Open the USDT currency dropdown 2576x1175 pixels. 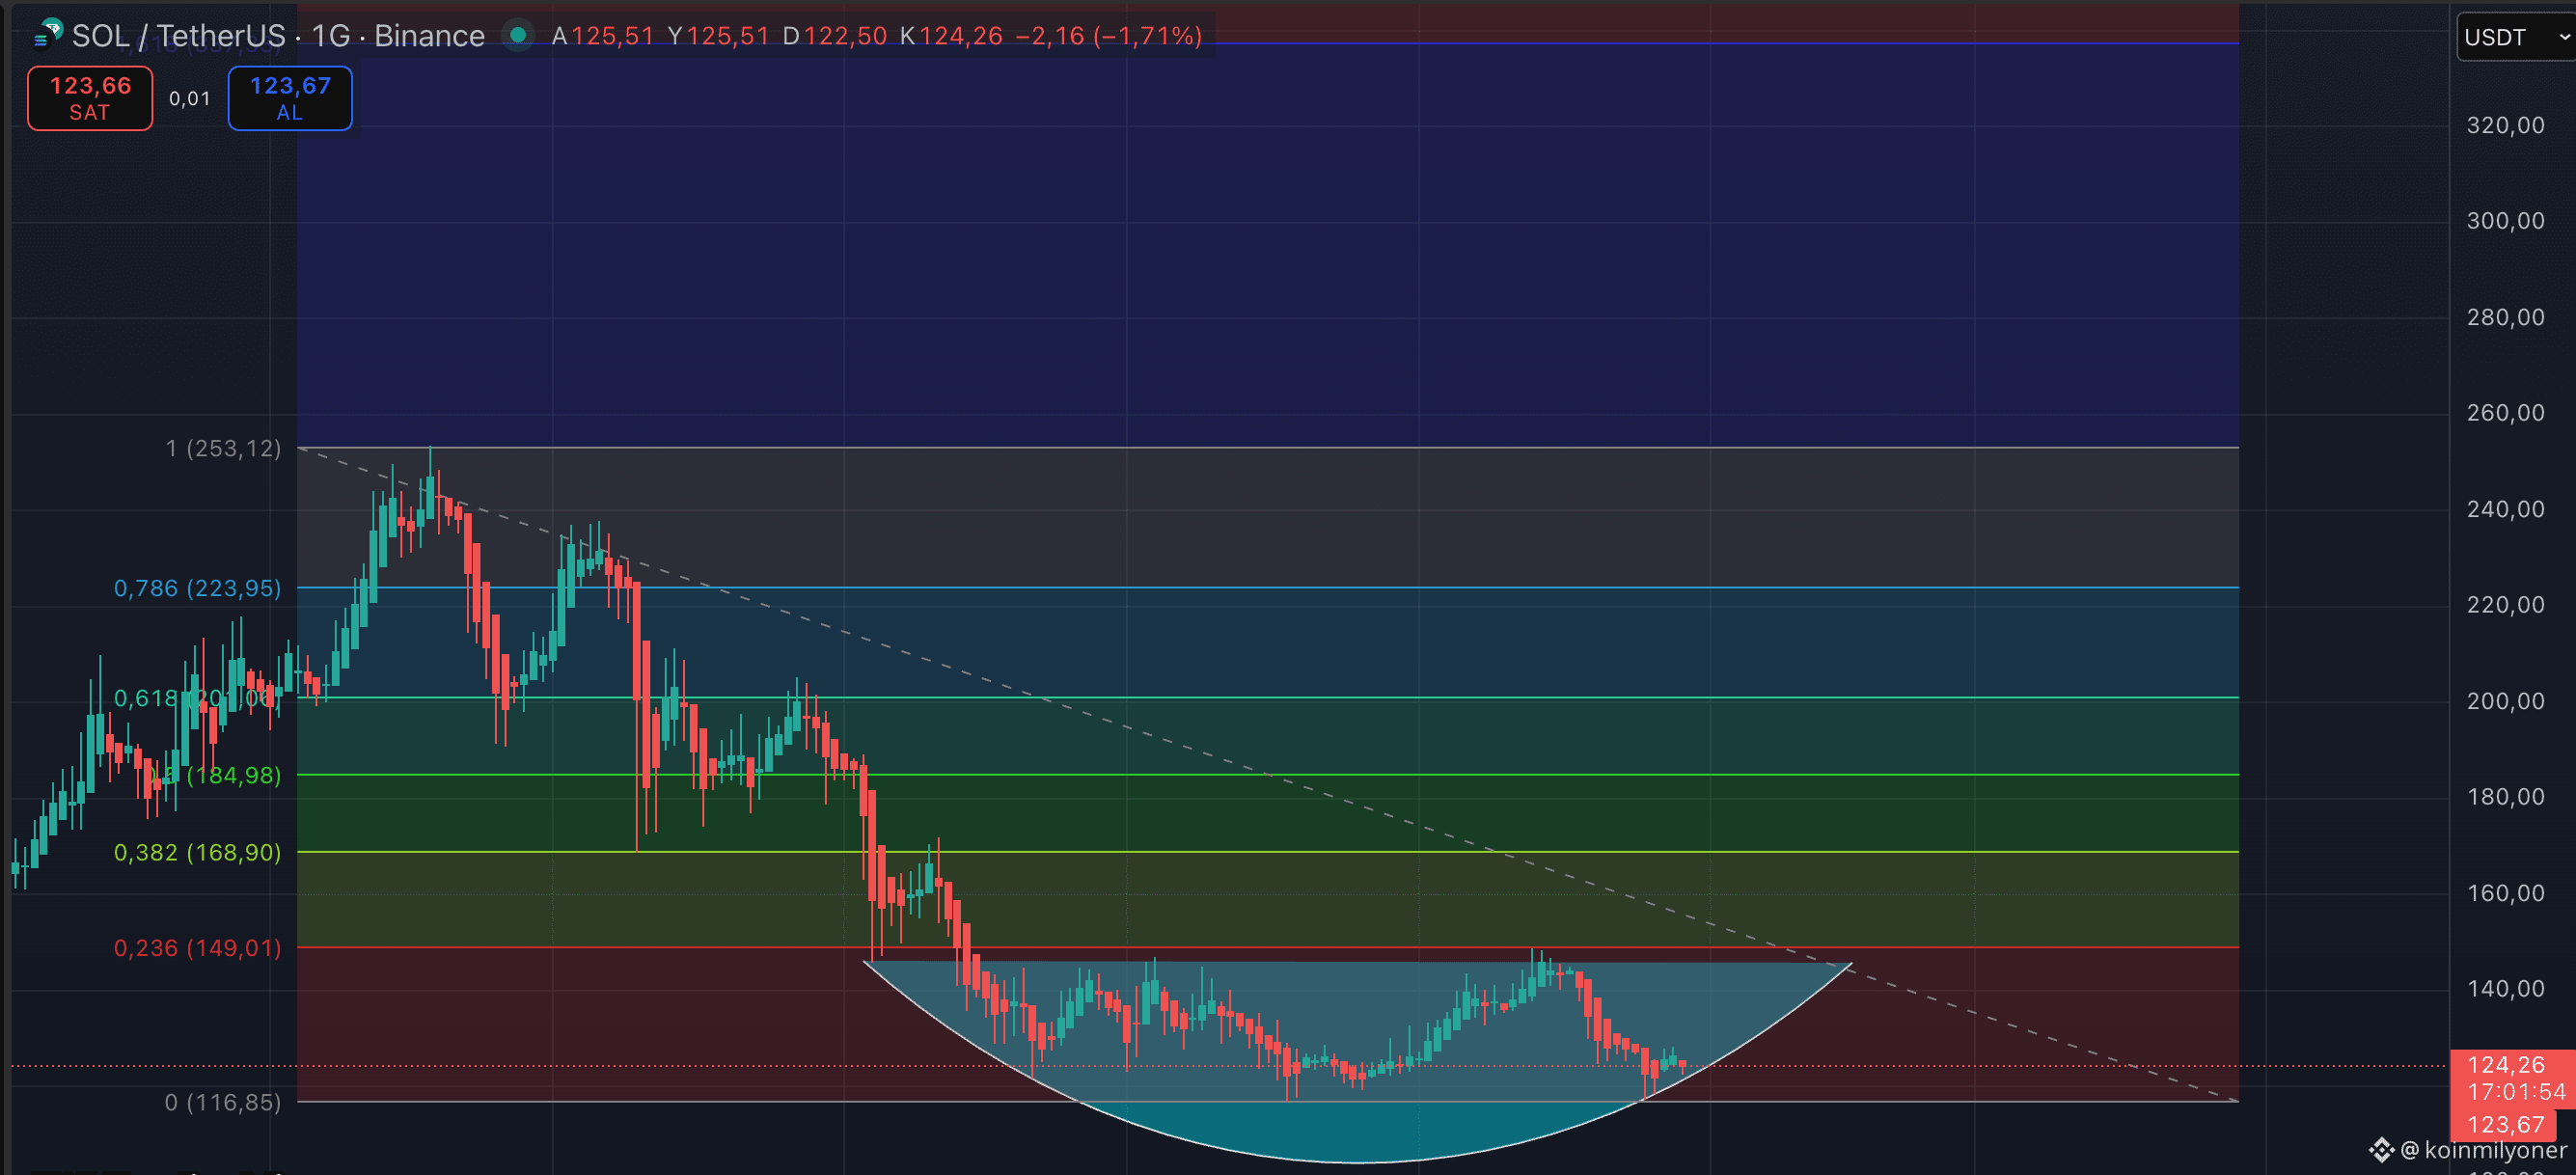[x=2514, y=38]
